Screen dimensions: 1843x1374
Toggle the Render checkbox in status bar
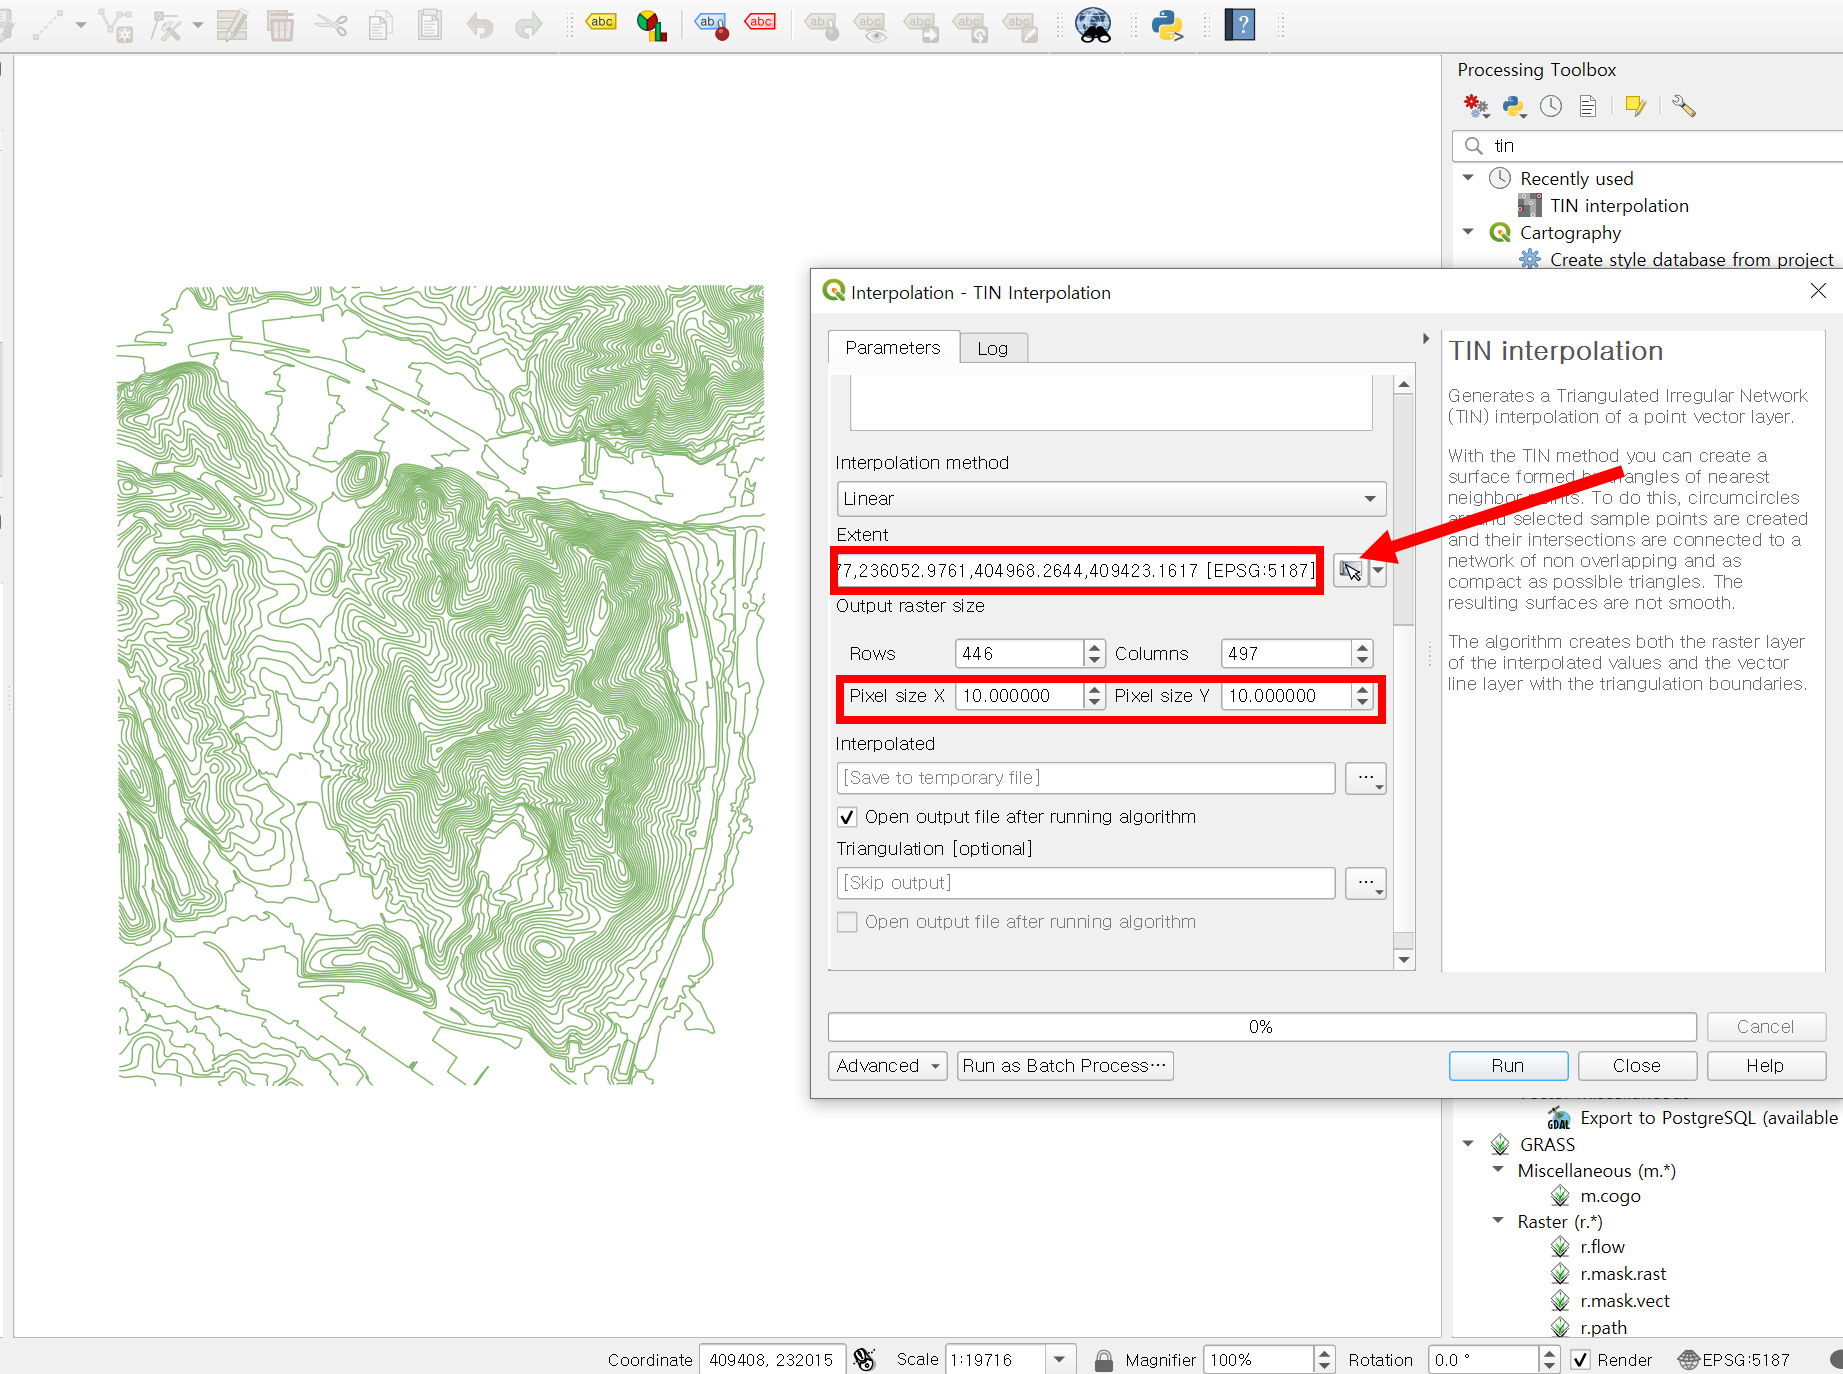point(1580,1360)
